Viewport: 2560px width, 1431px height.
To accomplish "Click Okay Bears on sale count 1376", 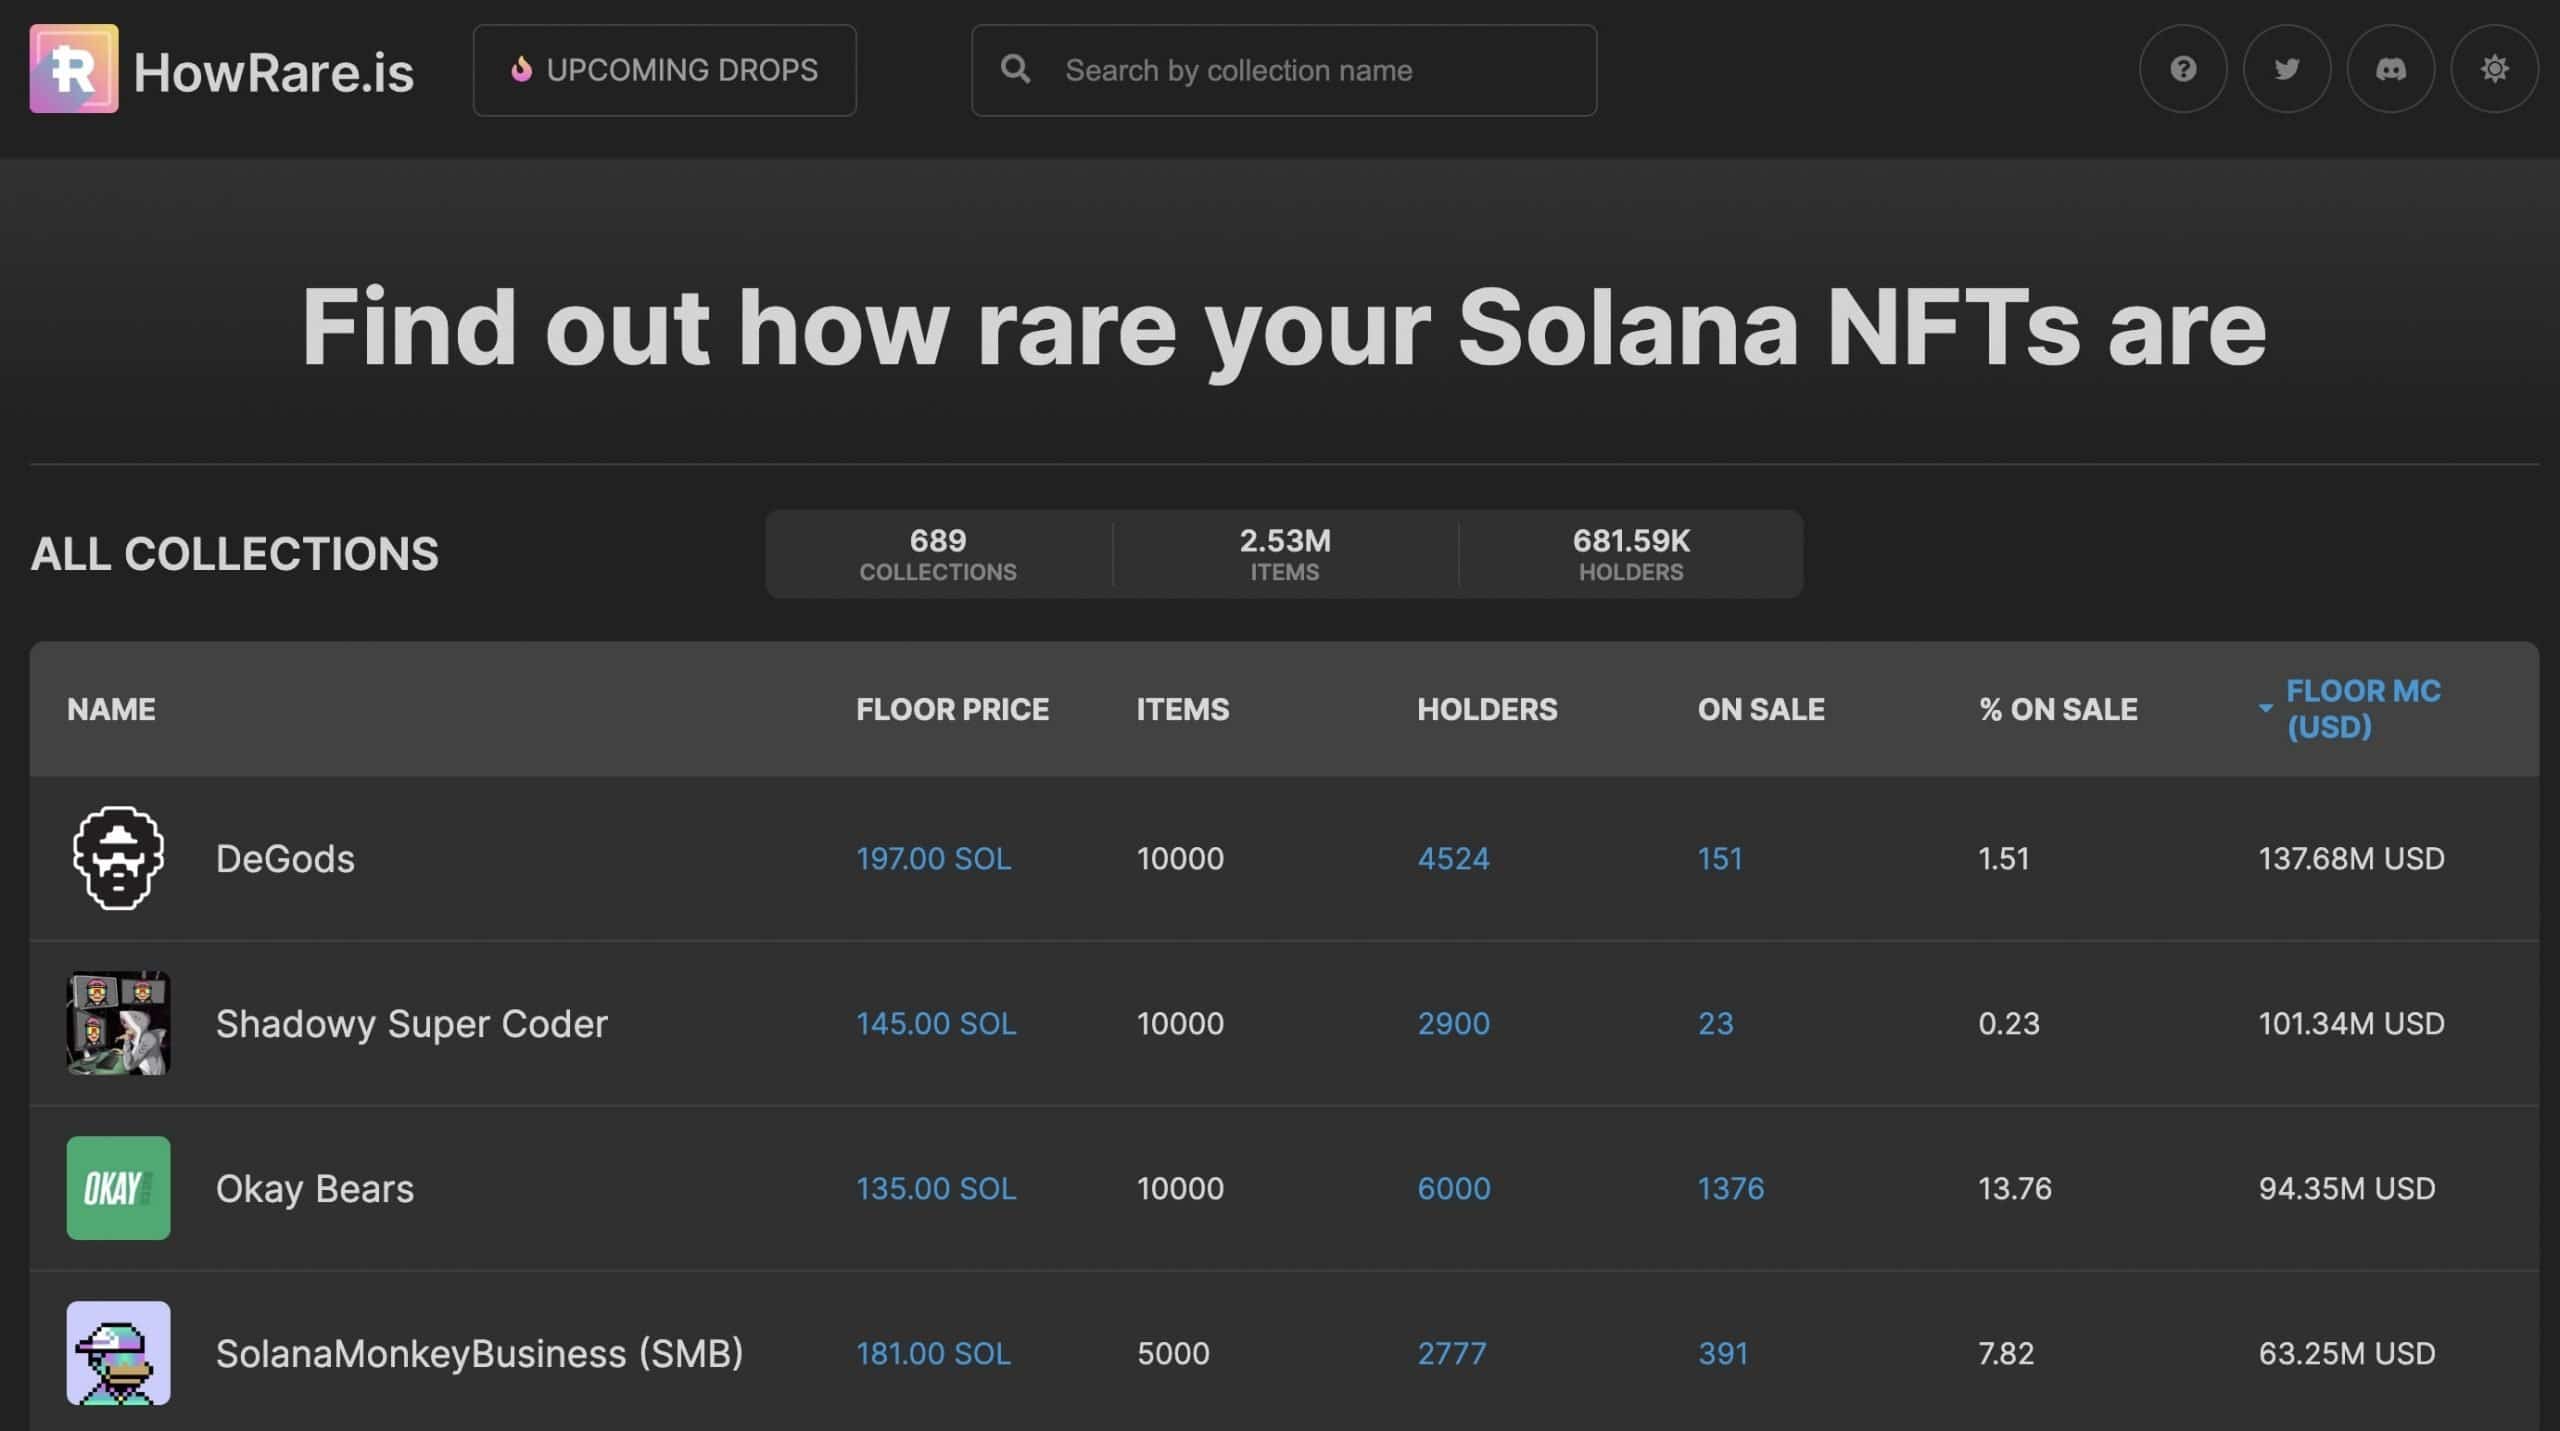I will [1731, 1189].
